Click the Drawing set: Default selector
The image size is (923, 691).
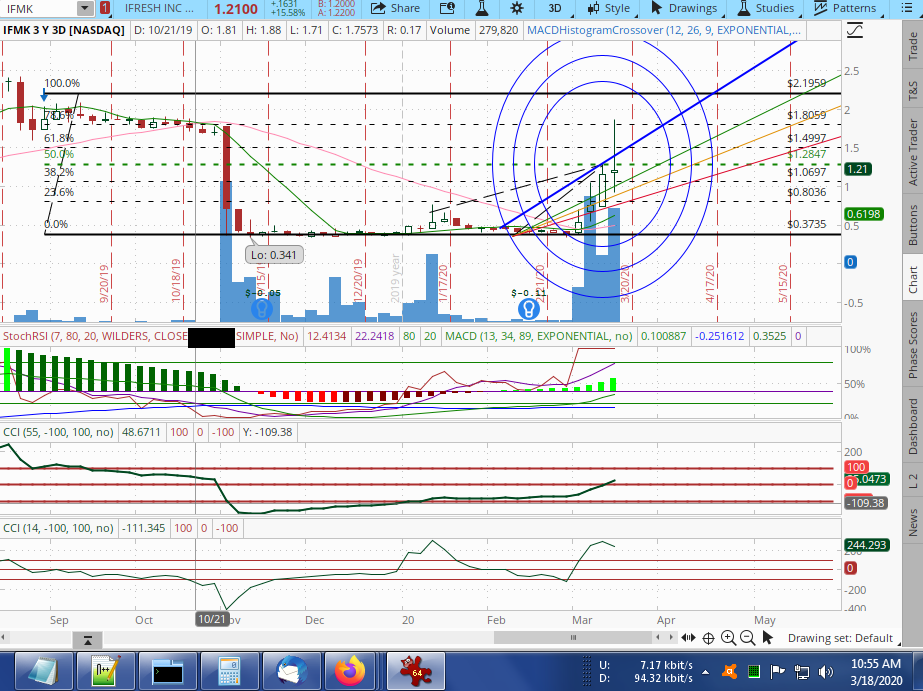840,638
